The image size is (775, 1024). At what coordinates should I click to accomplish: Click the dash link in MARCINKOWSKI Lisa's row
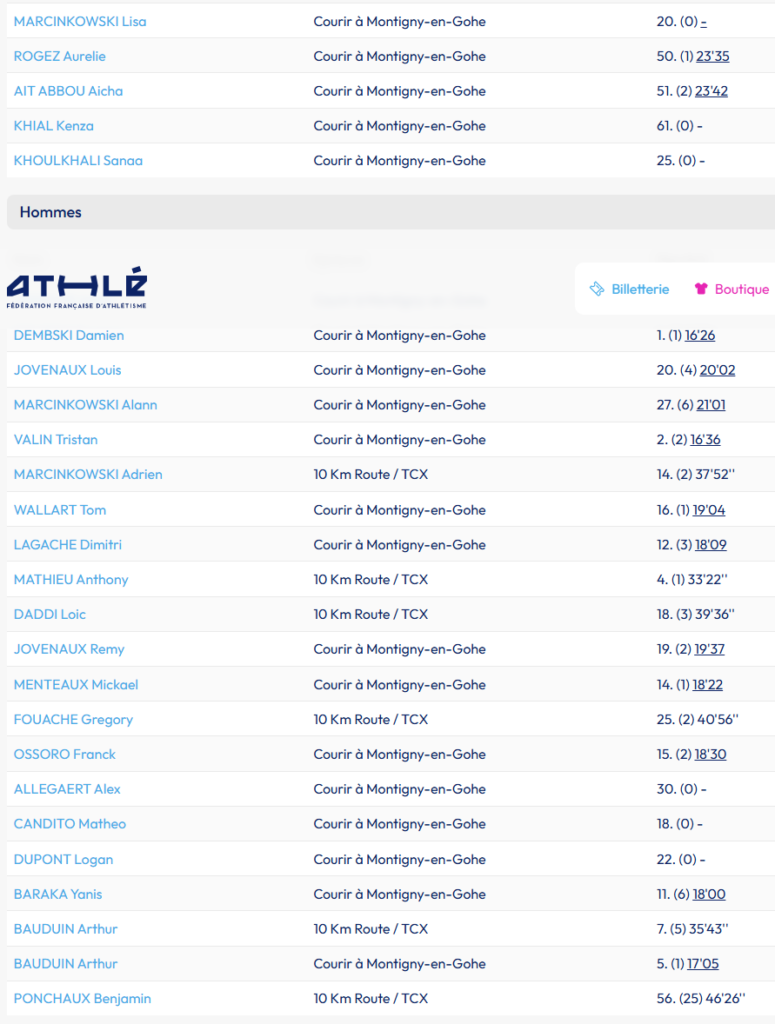coord(704,21)
